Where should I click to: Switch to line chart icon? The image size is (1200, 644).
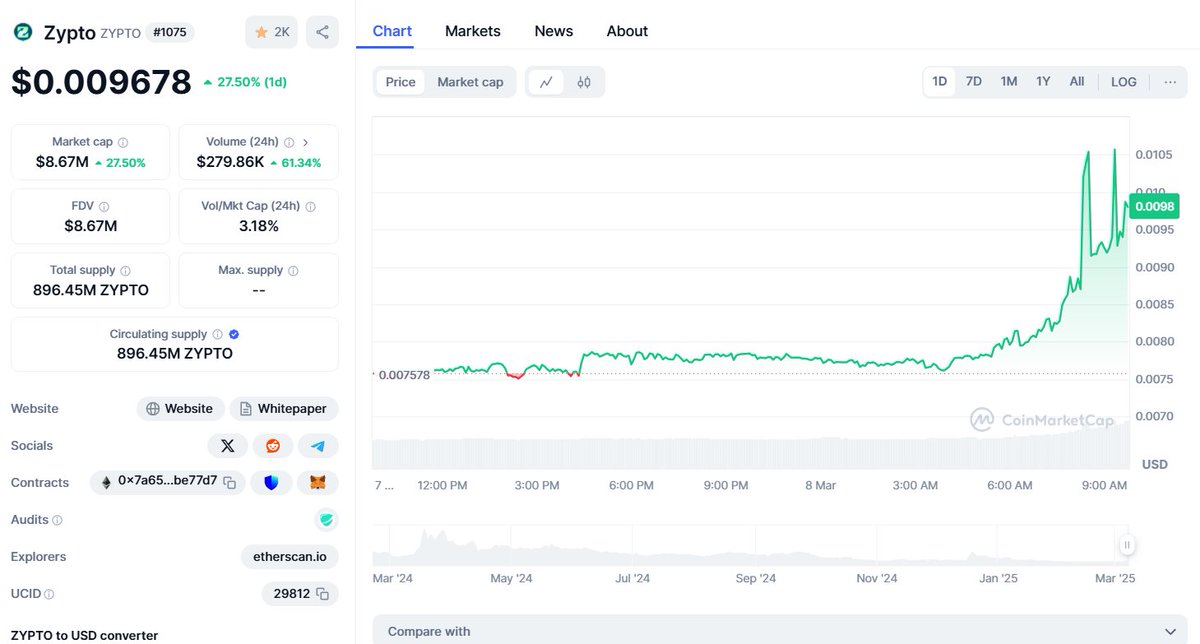(546, 82)
